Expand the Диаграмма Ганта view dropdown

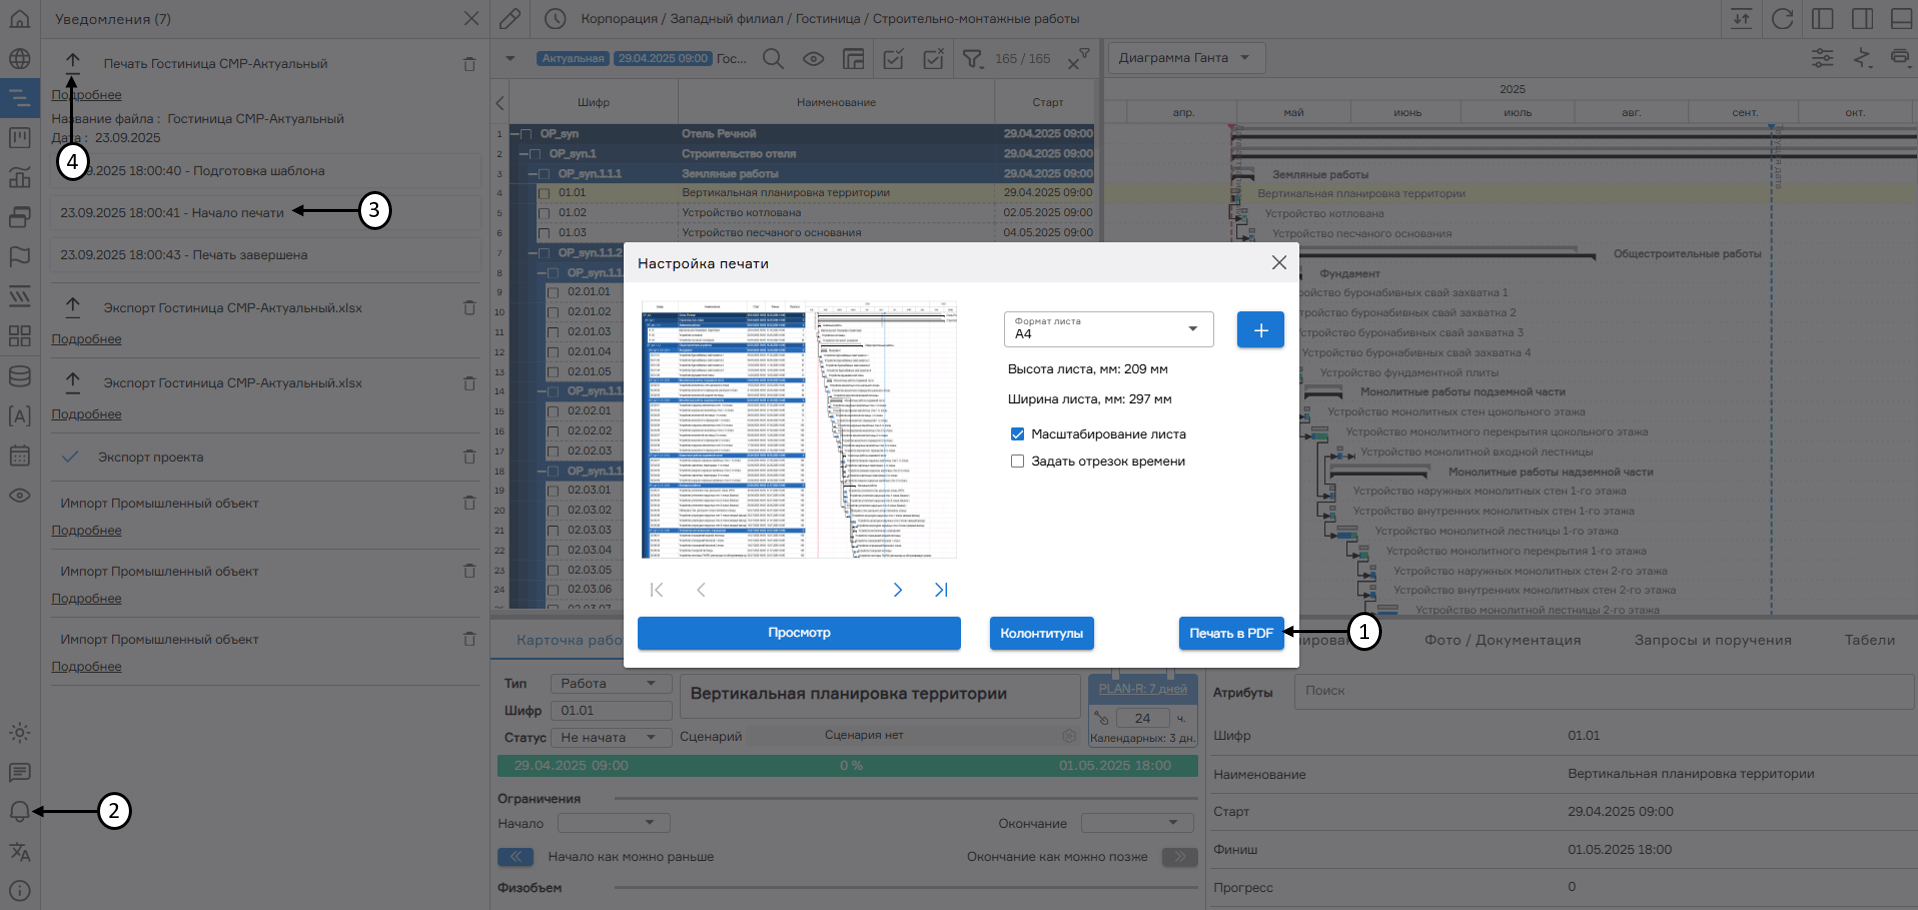tap(1186, 58)
